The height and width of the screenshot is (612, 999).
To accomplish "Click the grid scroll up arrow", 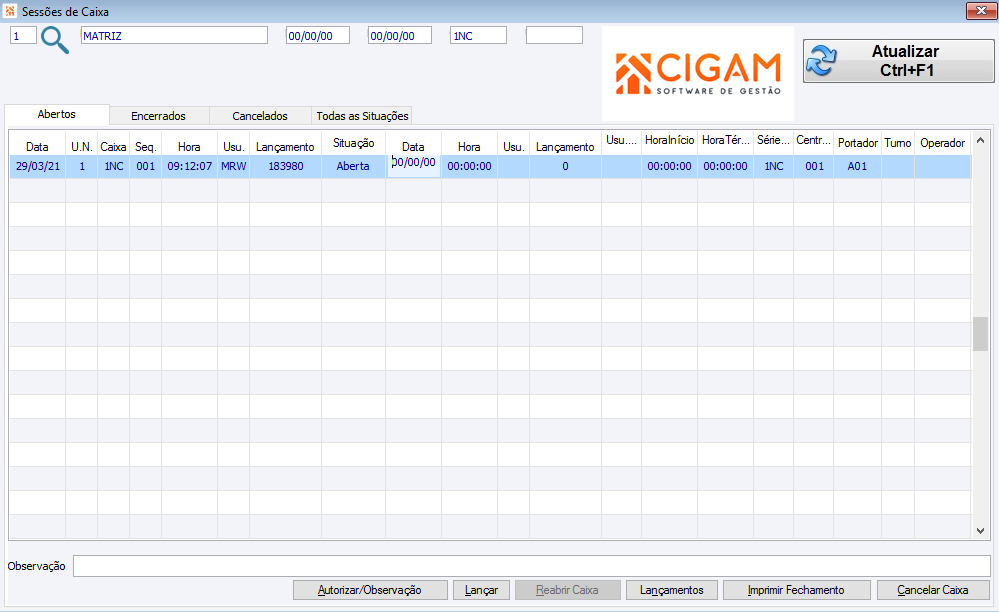I will (x=981, y=141).
